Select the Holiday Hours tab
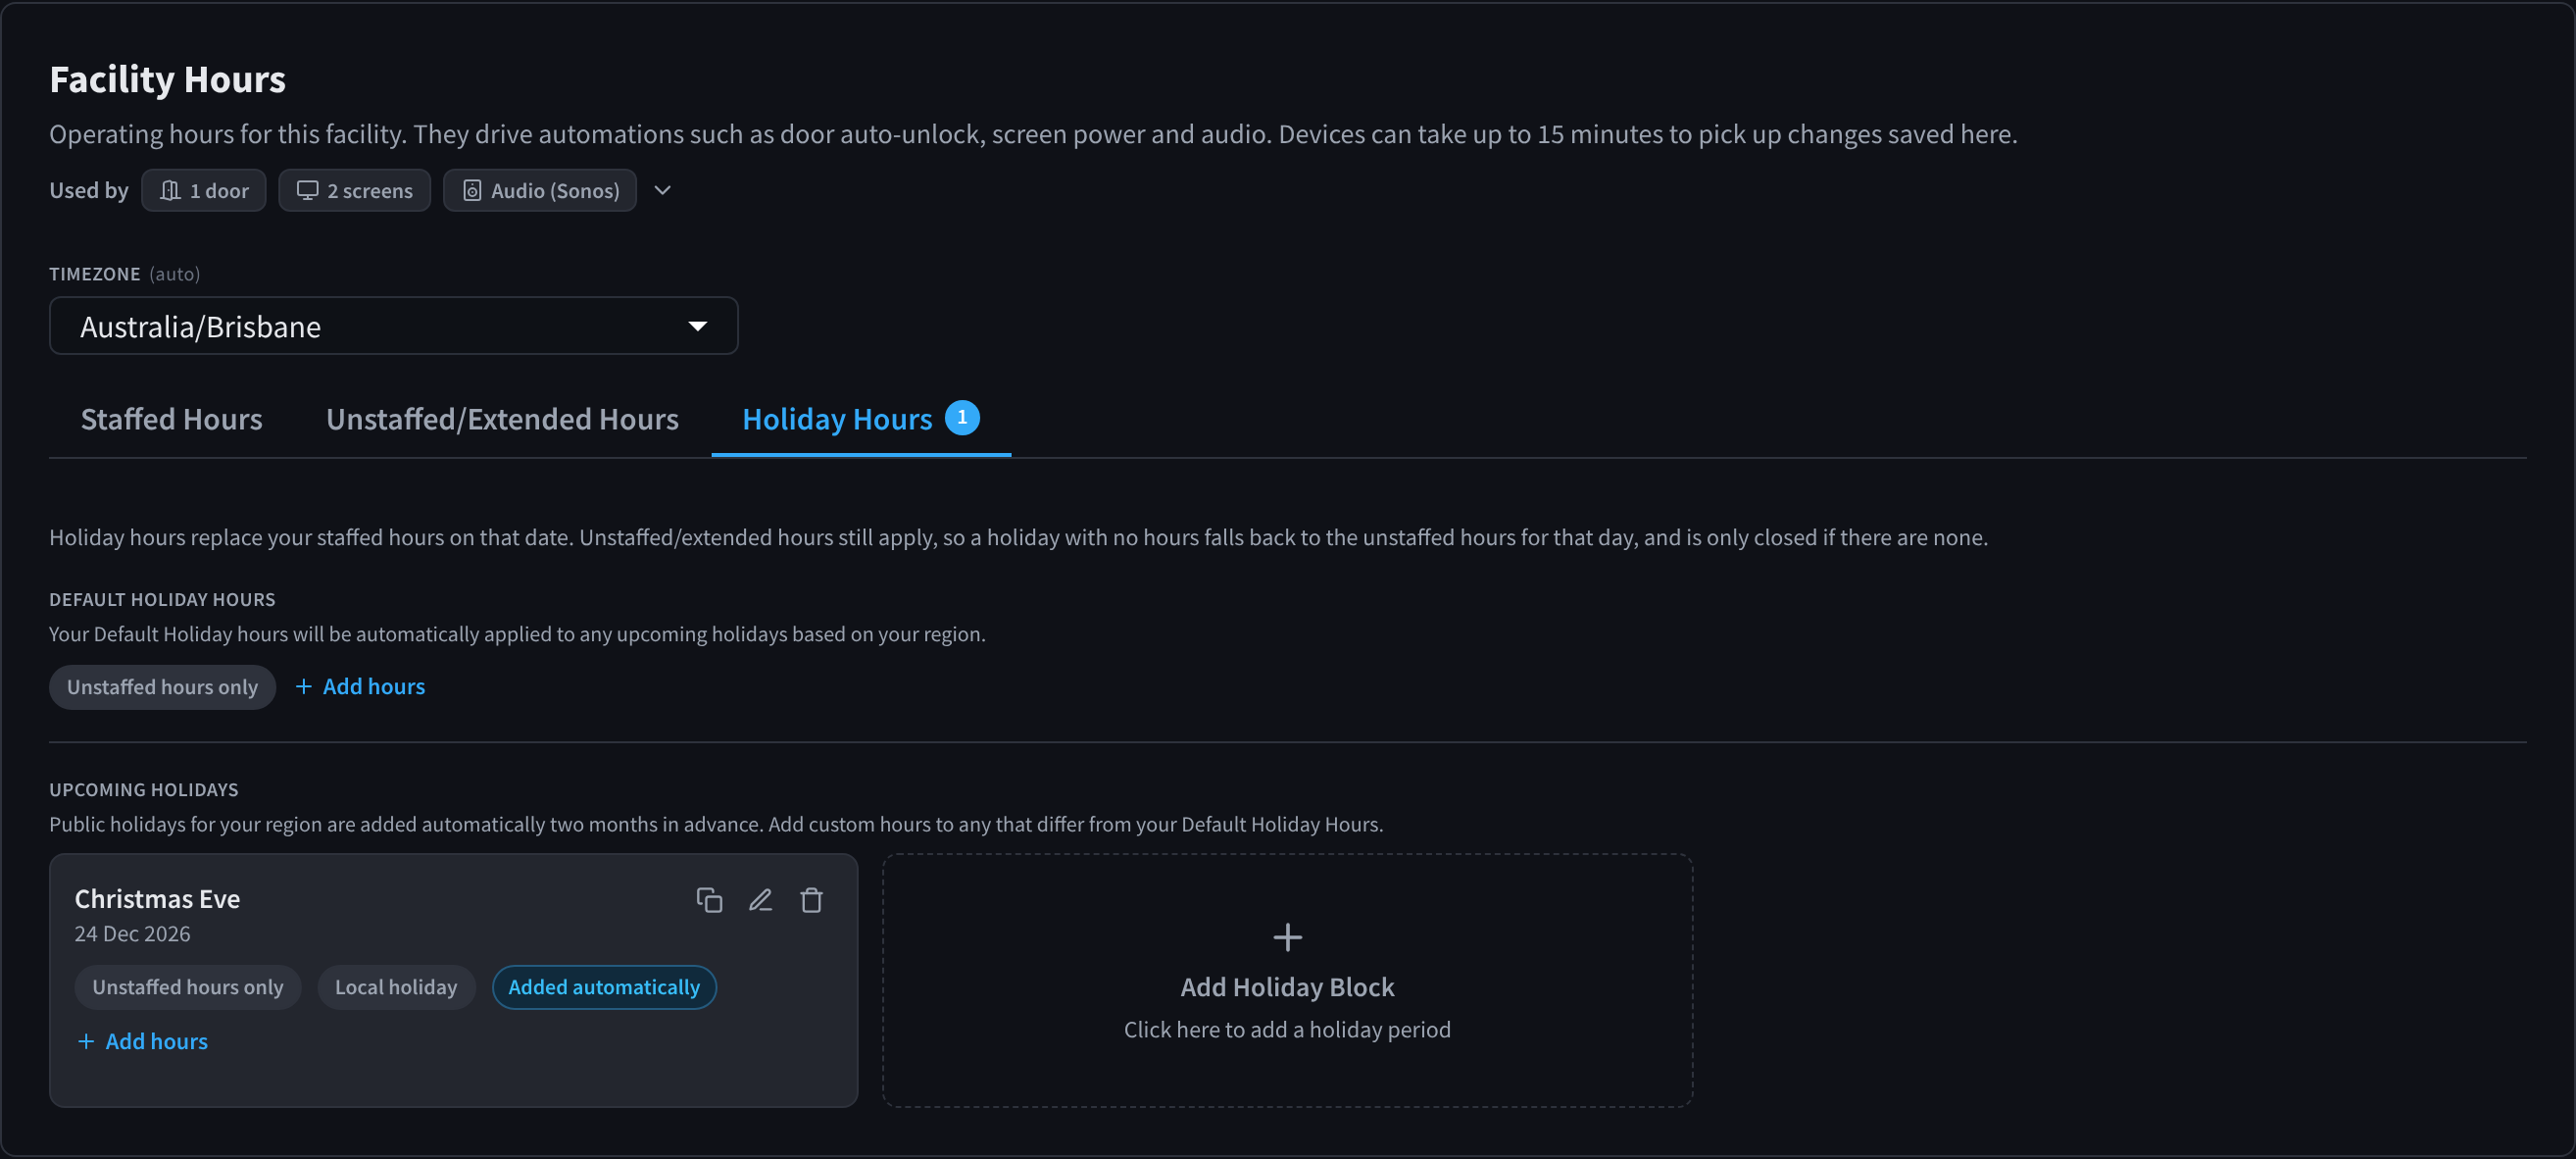The image size is (2576, 1159). (x=861, y=419)
